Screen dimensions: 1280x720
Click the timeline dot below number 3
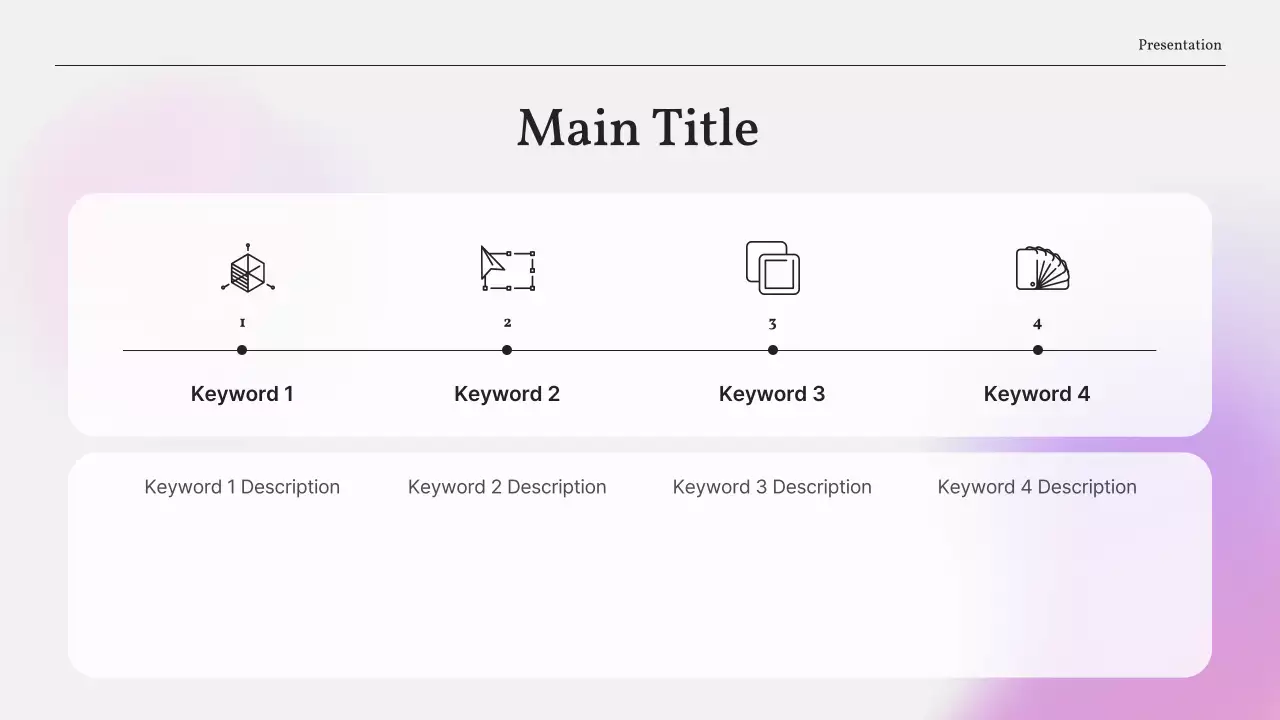[x=772, y=350]
